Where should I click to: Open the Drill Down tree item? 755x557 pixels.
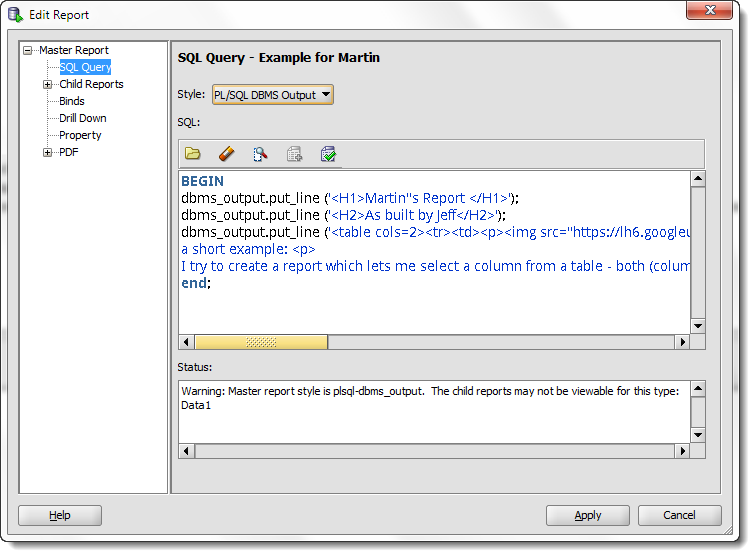pyautogui.click(x=83, y=118)
